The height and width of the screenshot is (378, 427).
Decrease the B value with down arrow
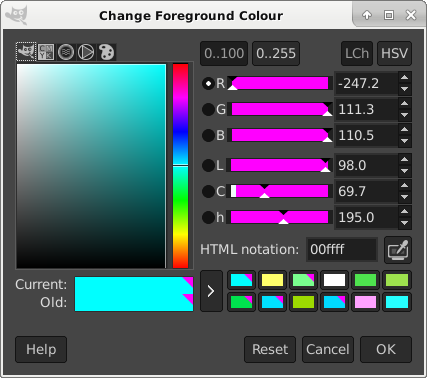[405, 141]
